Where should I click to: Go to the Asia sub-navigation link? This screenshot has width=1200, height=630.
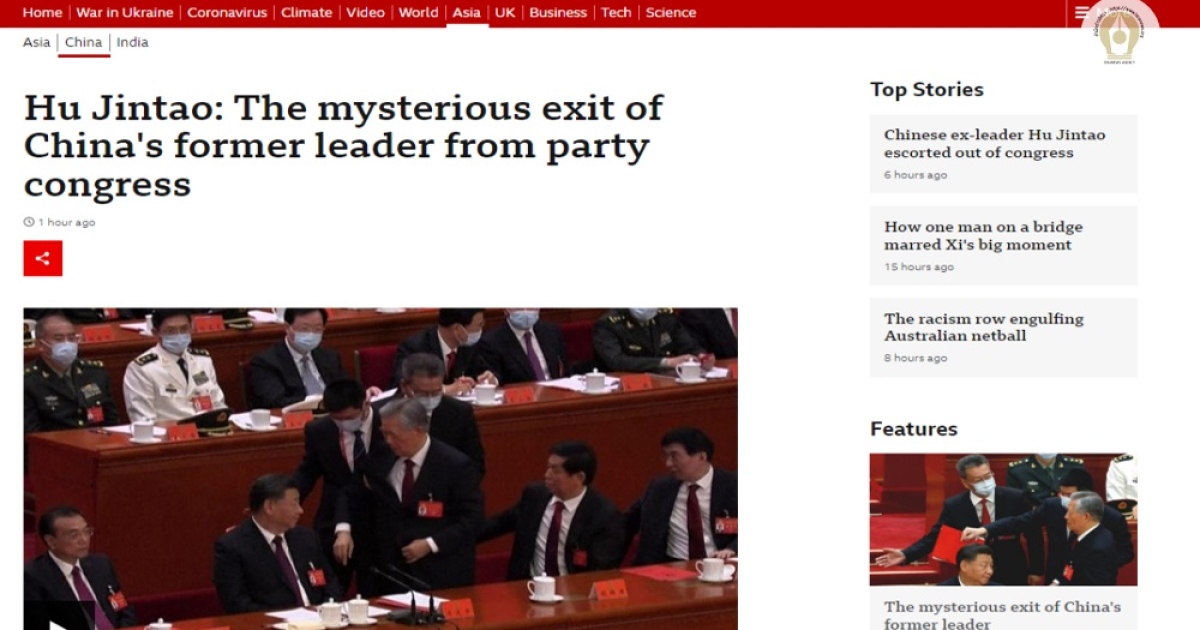click(x=37, y=42)
